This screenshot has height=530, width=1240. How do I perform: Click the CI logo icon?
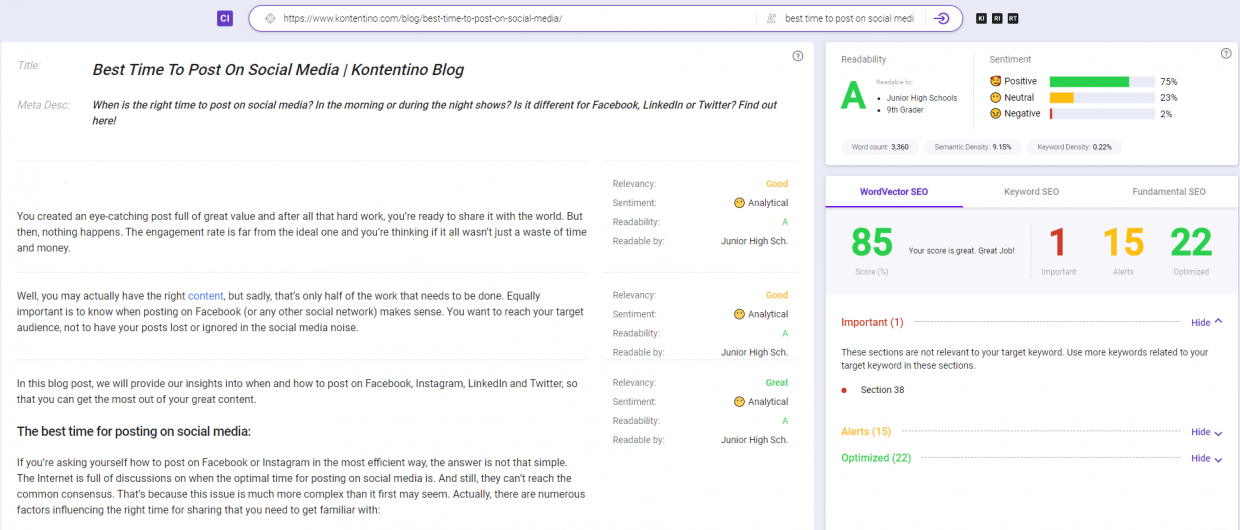[x=225, y=18]
